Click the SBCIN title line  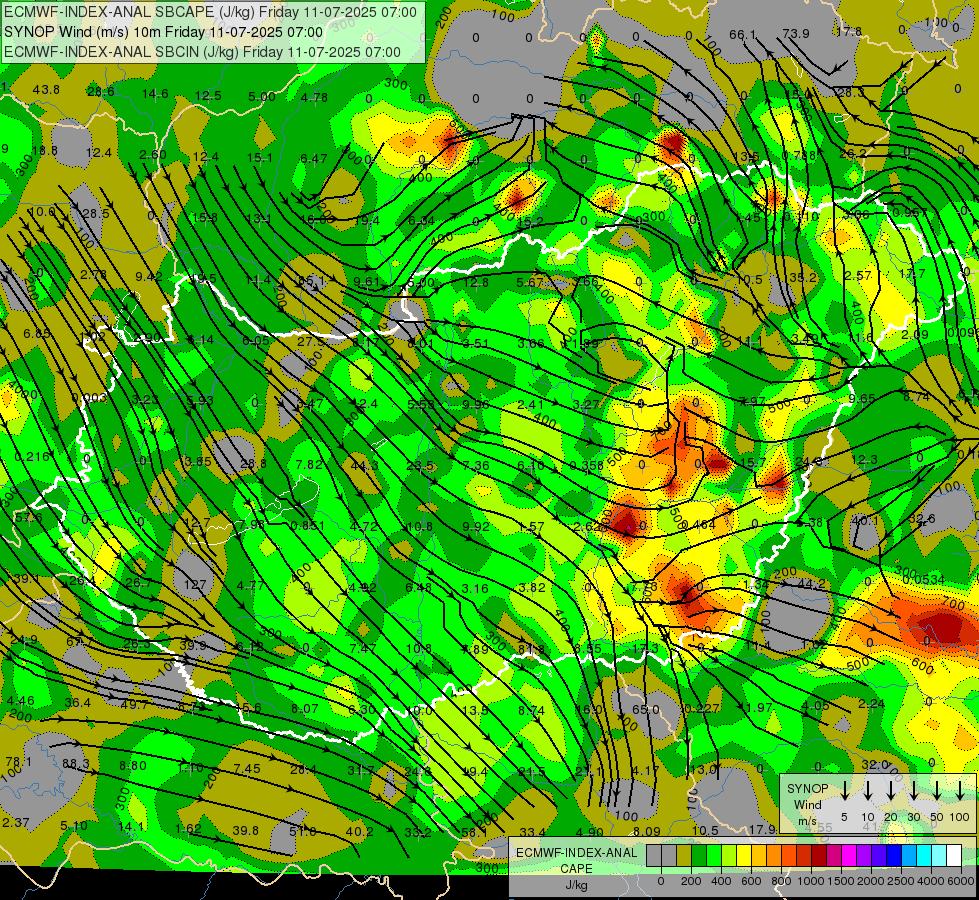[202, 52]
